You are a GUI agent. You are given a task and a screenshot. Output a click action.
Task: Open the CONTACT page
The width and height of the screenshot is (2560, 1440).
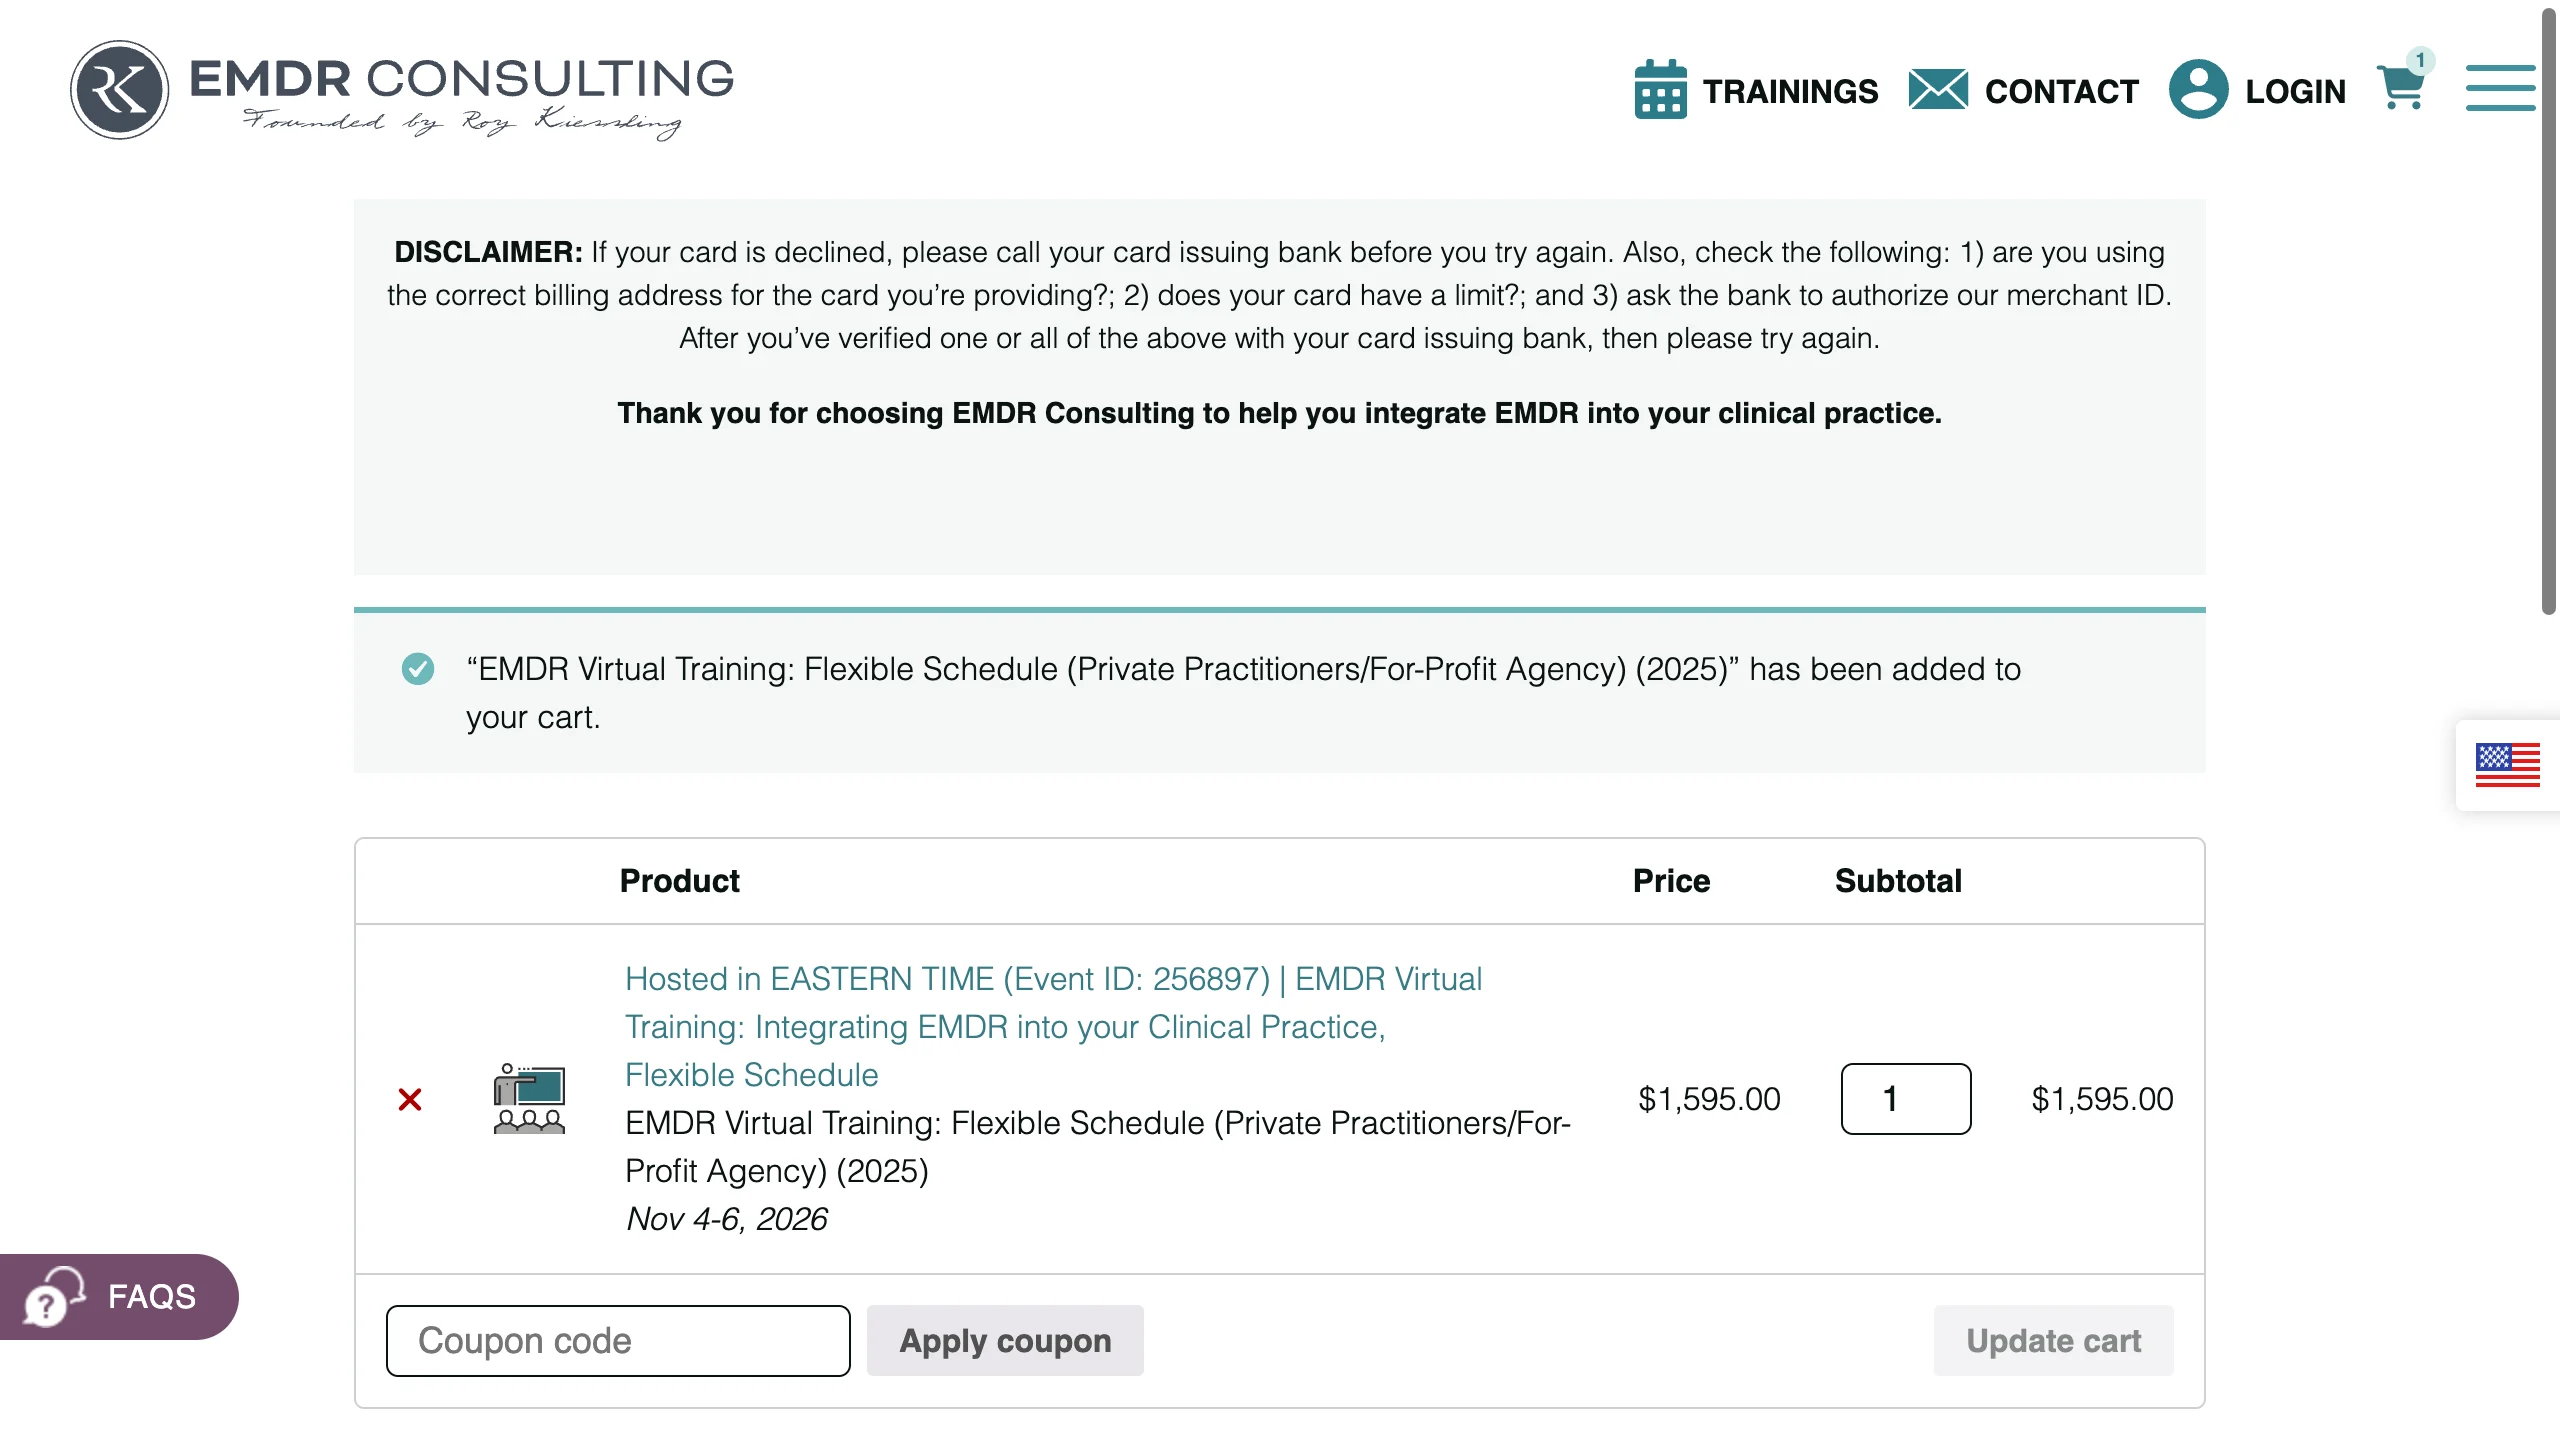click(2061, 91)
